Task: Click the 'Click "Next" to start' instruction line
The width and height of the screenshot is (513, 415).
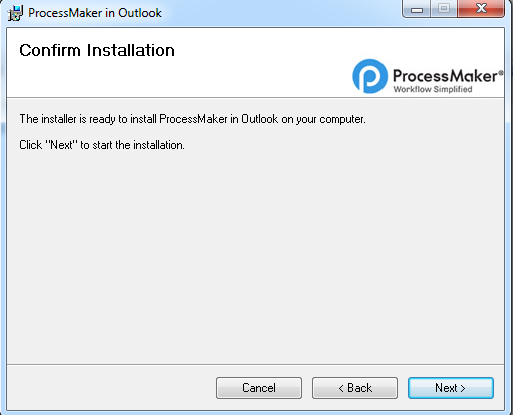Action: pos(102,145)
